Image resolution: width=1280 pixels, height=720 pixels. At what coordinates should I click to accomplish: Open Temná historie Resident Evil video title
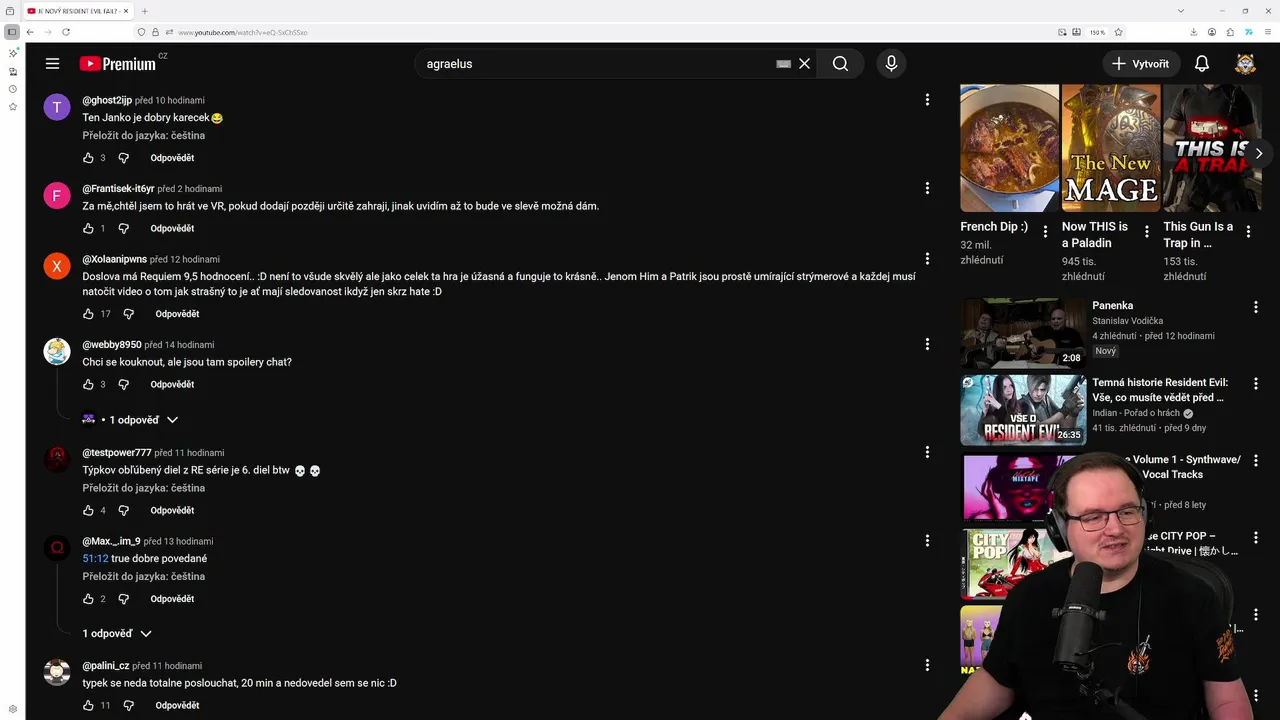(1160, 390)
